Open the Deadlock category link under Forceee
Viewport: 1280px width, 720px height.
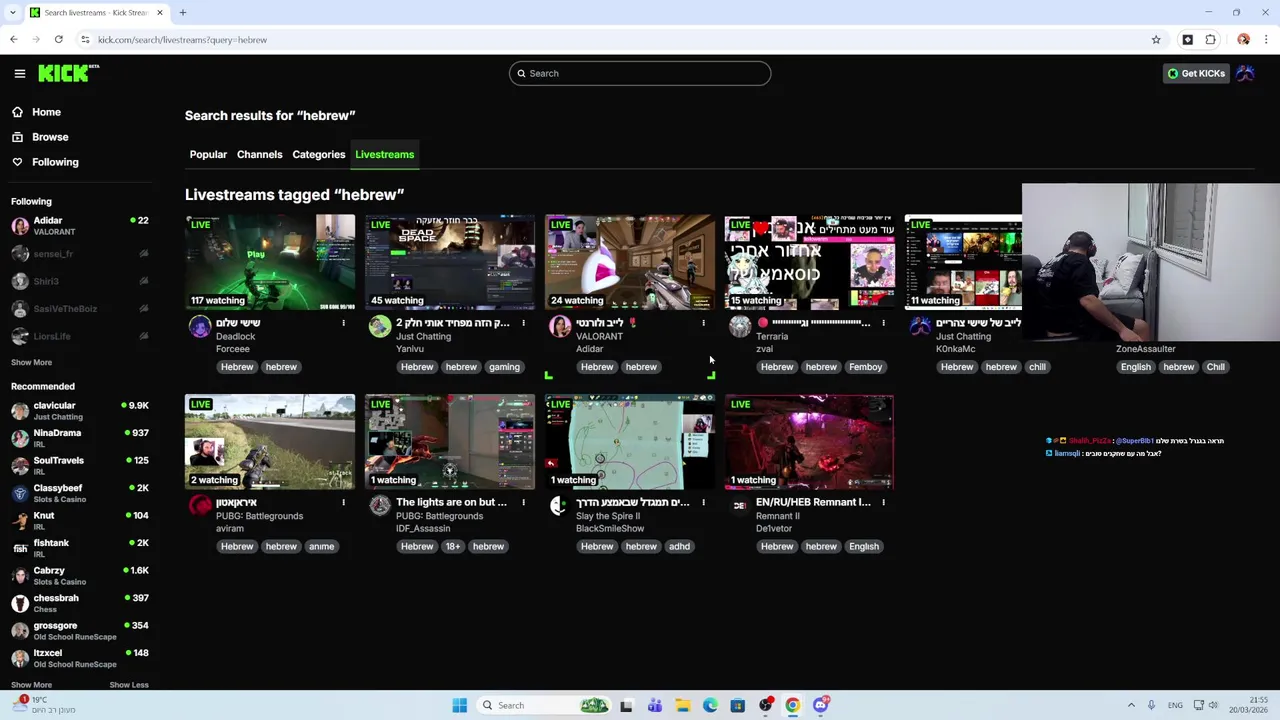pos(235,336)
